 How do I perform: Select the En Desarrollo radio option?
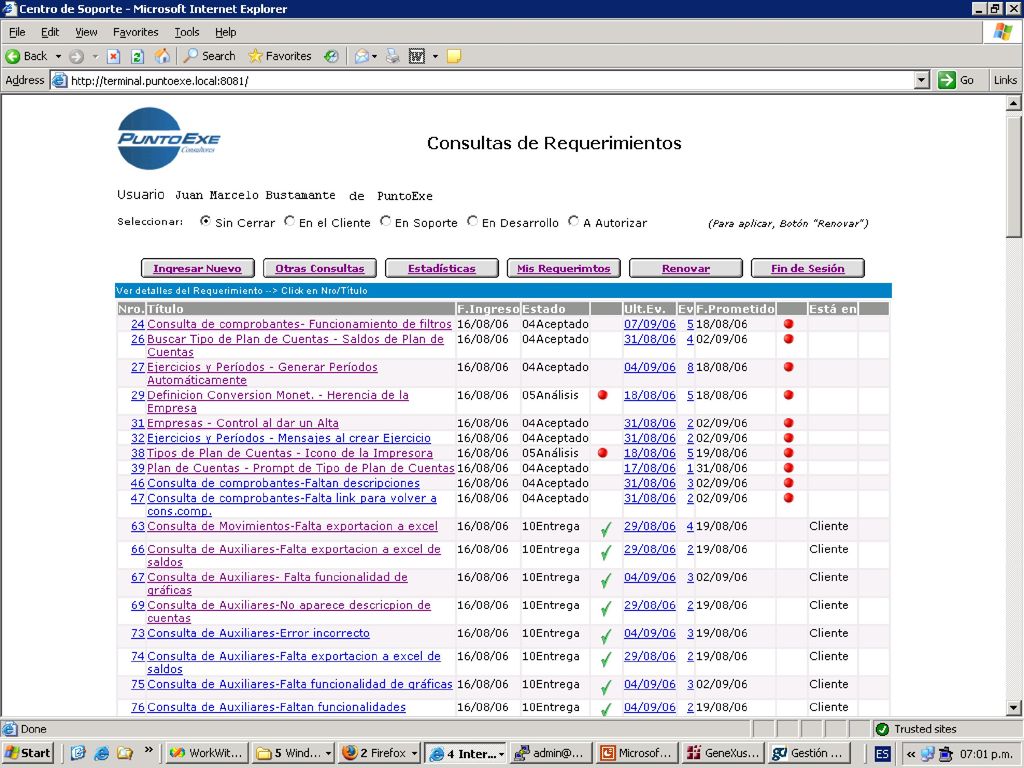pyautogui.click(x=472, y=221)
